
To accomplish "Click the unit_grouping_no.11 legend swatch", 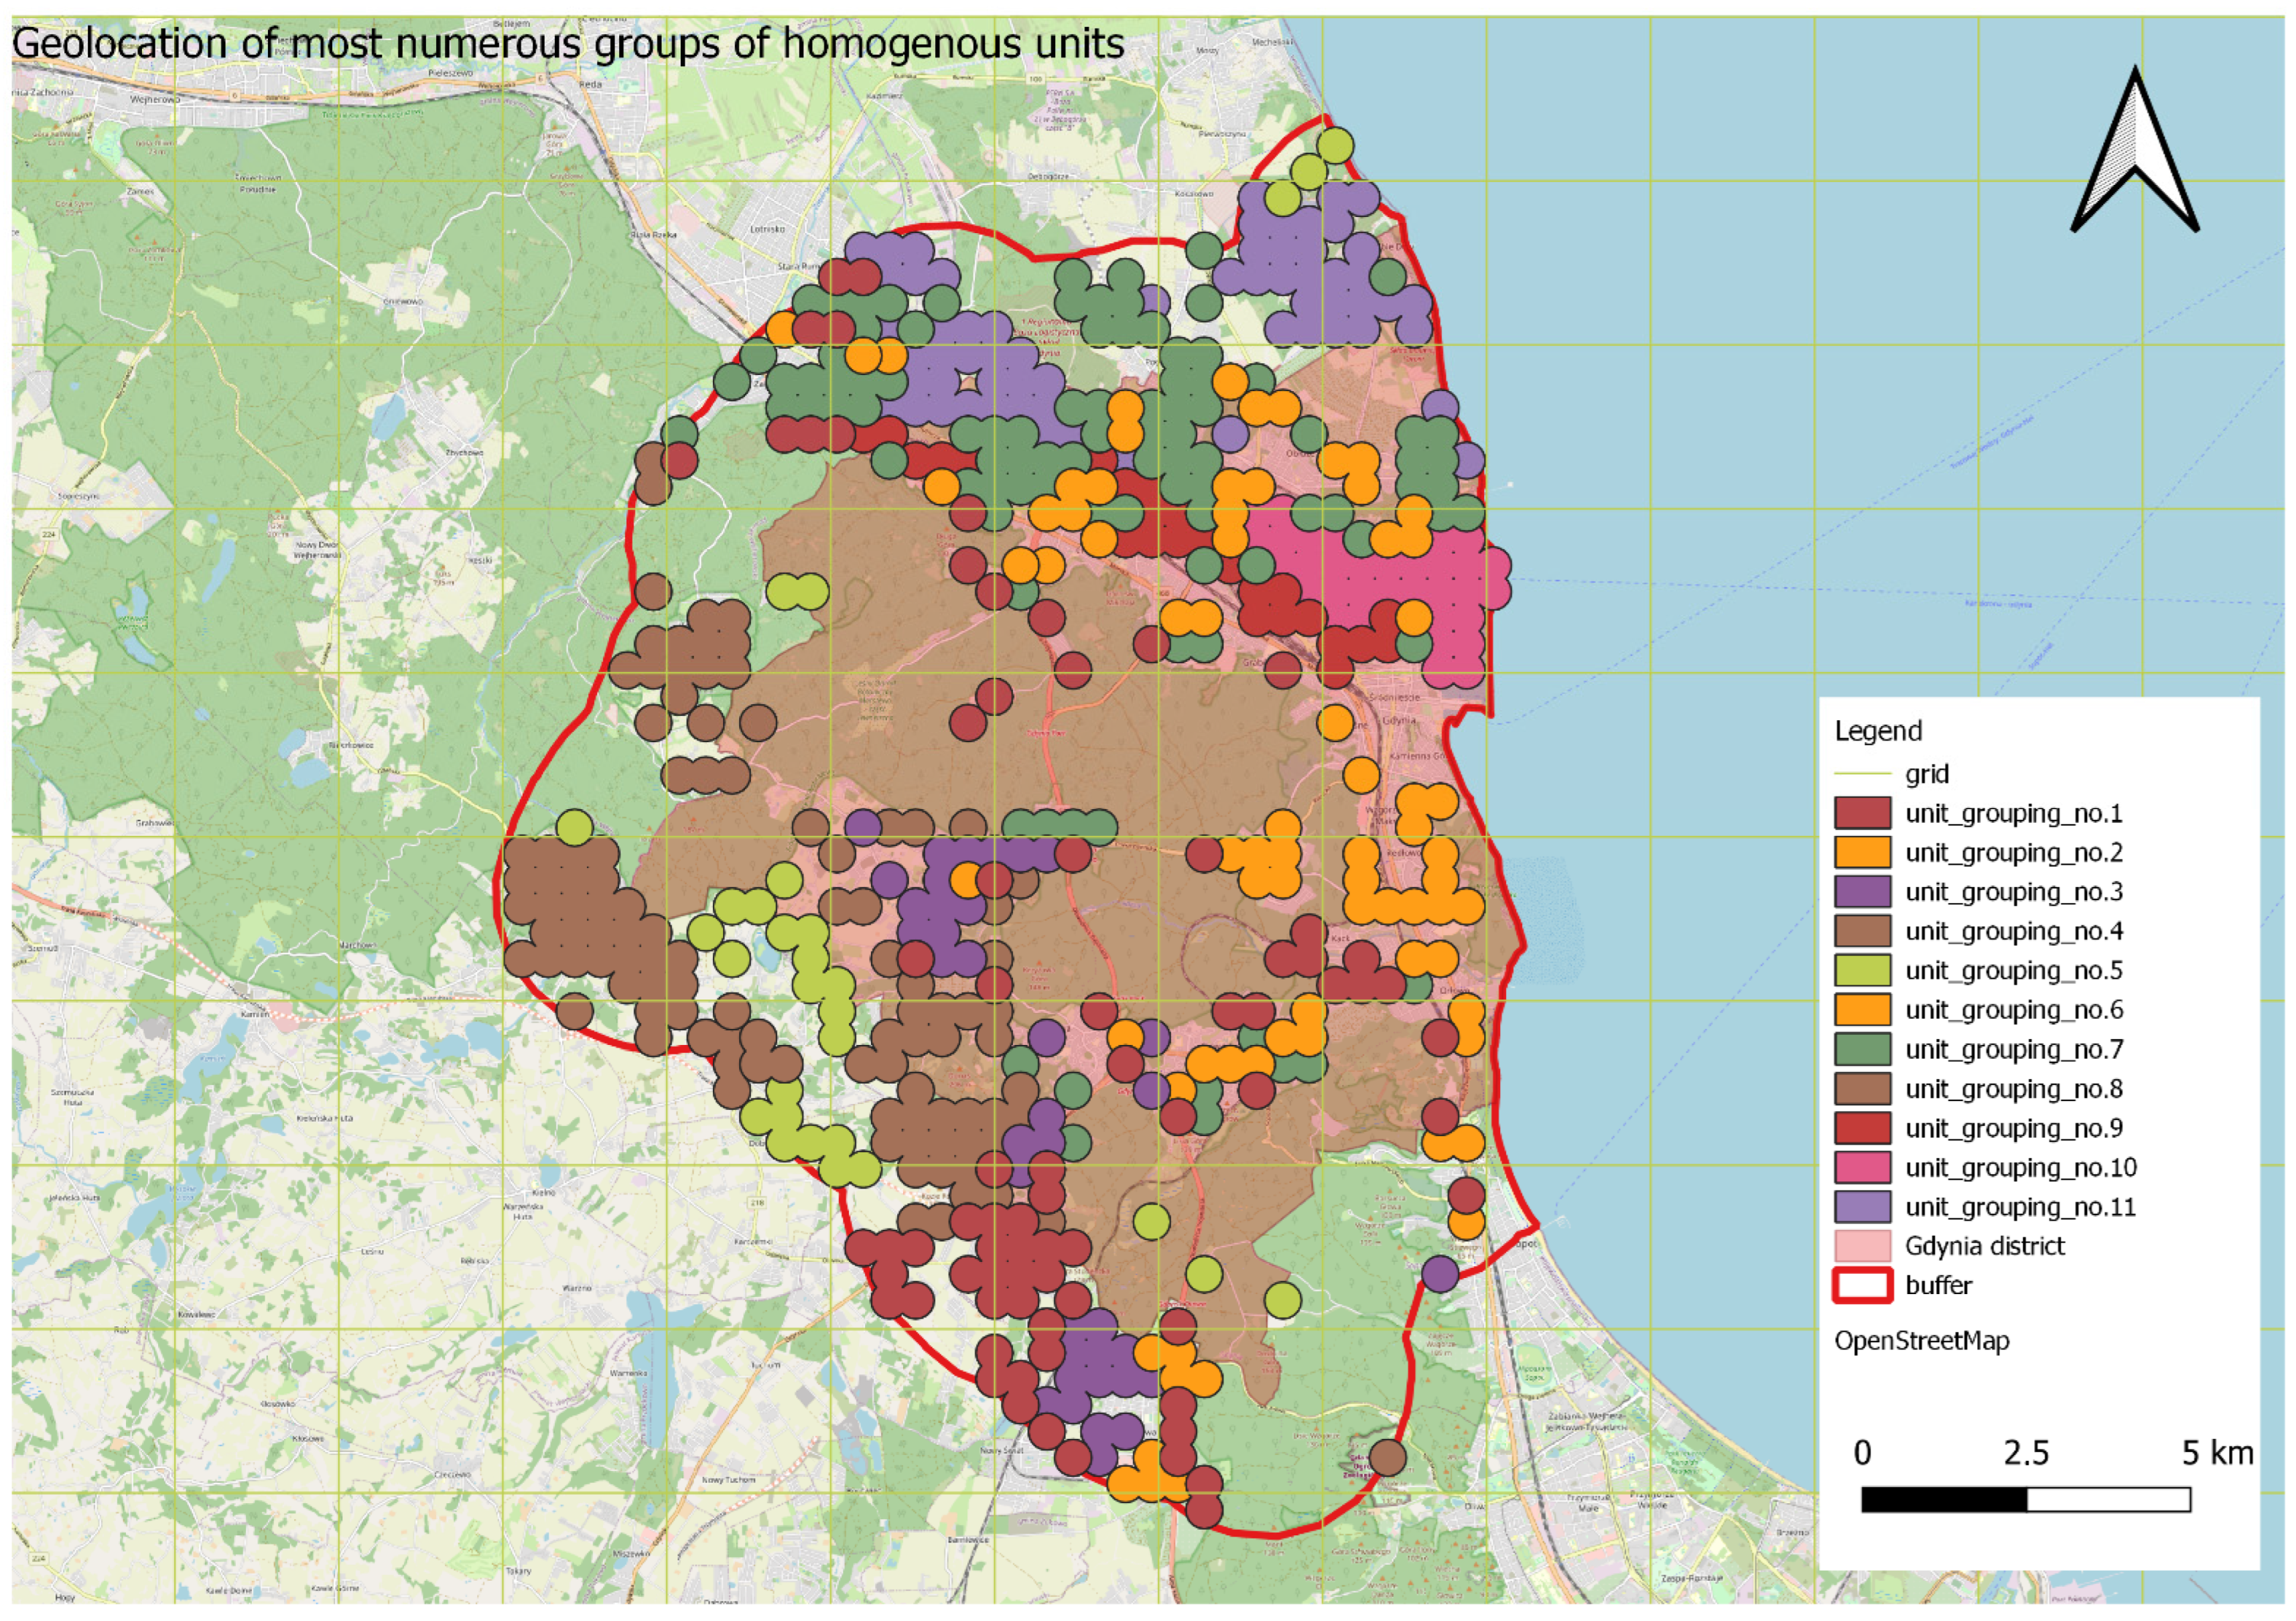I will [1862, 1206].
